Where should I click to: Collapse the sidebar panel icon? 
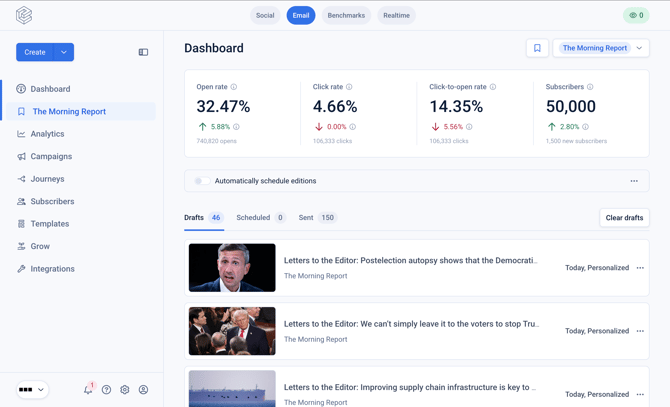[143, 52]
